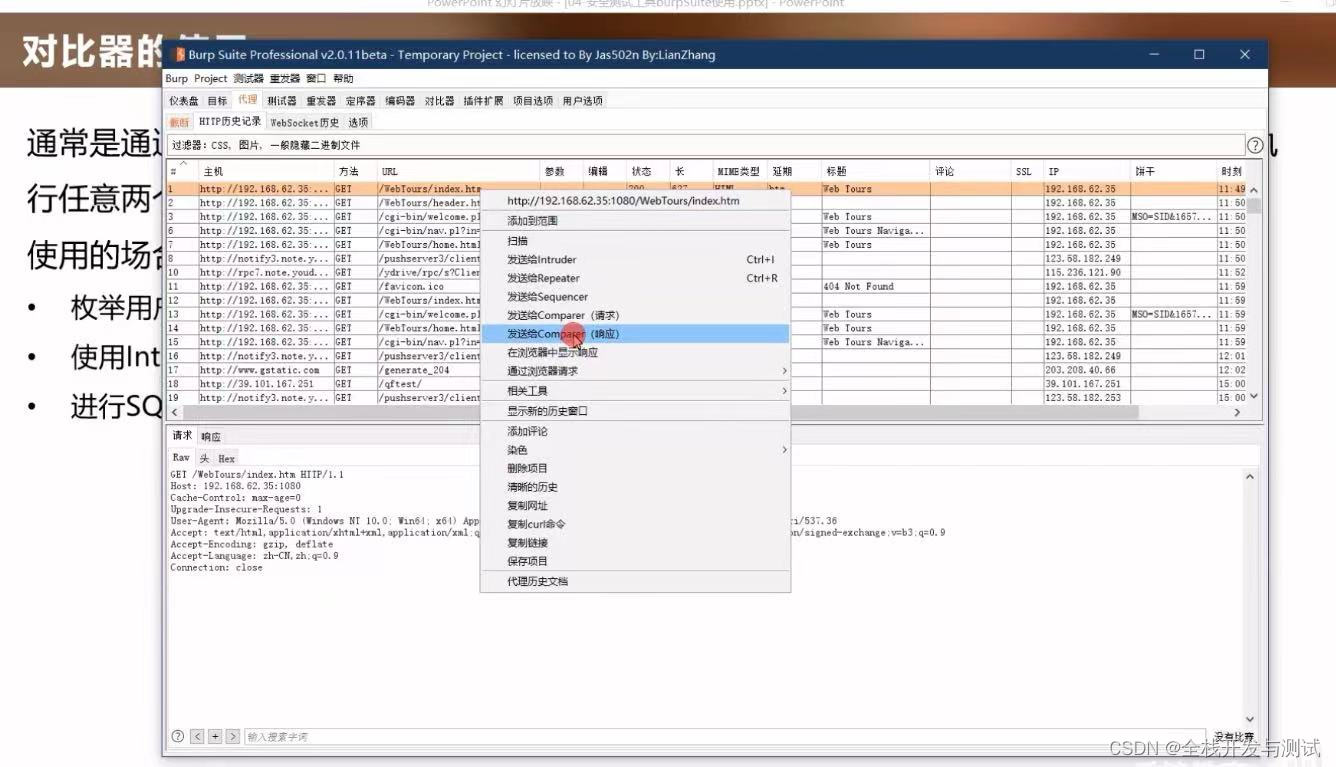This screenshot has height=767, width=1336.
Task: Open the Project menu
Action: (211, 78)
